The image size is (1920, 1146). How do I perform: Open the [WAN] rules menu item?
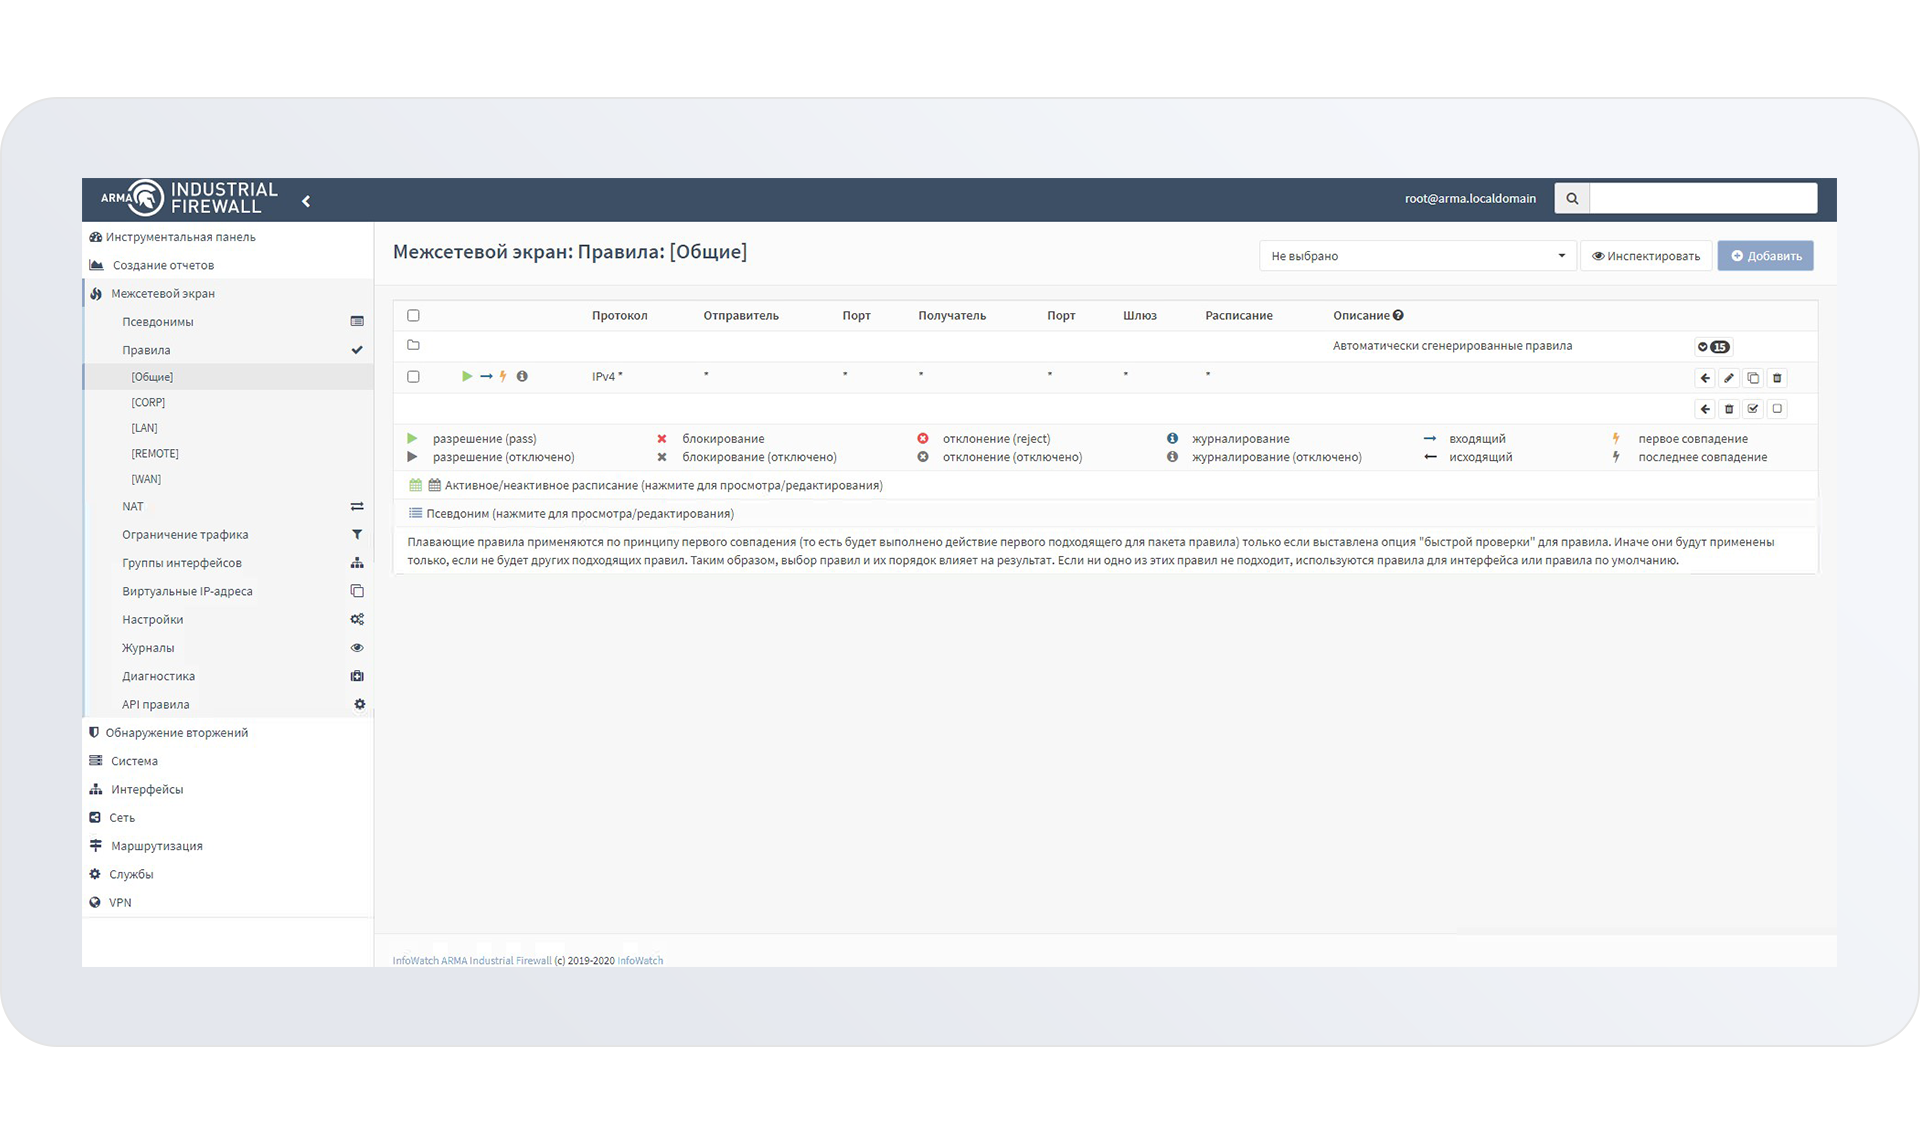(146, 479)
